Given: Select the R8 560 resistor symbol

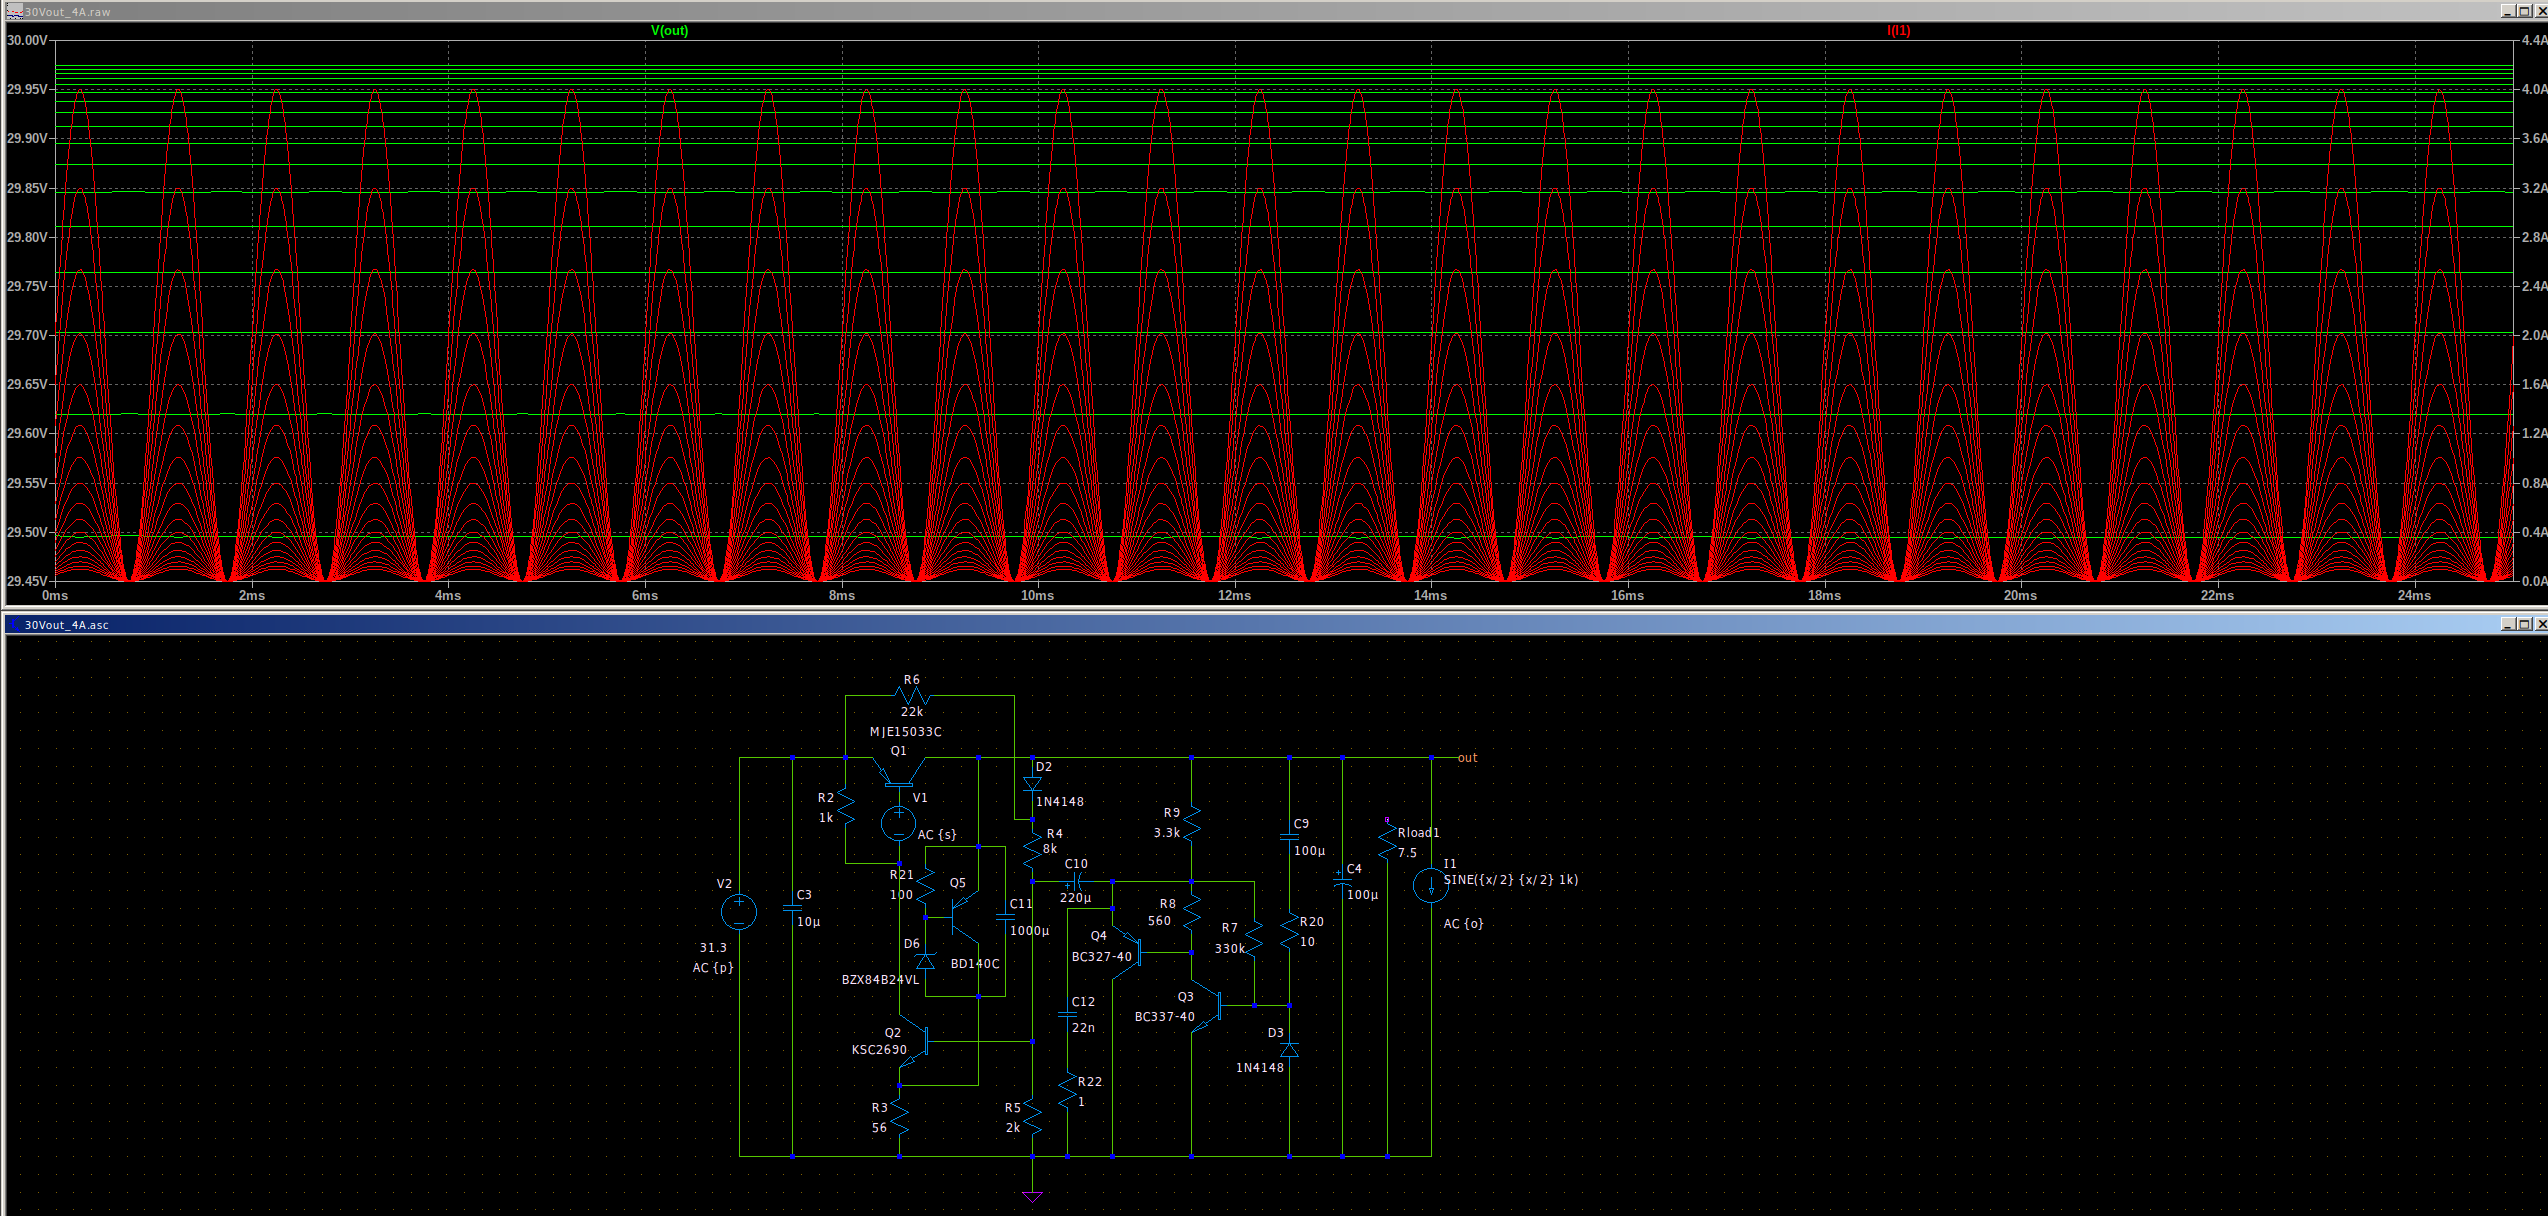Looking at the screenshot, I should [x=1191, y=912].
